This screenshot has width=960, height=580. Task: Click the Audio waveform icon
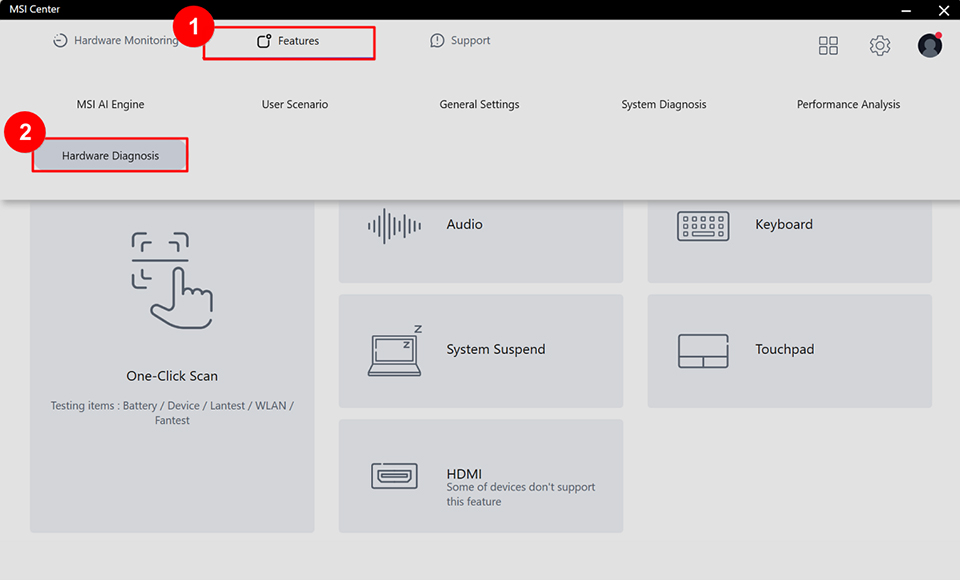click(394, 226)
